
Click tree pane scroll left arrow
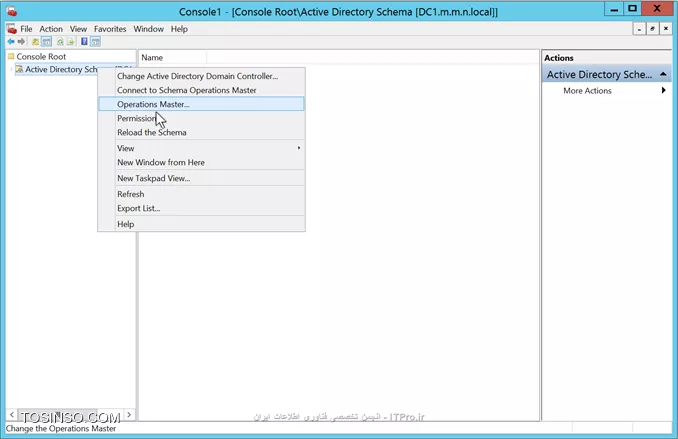[12, 414]
